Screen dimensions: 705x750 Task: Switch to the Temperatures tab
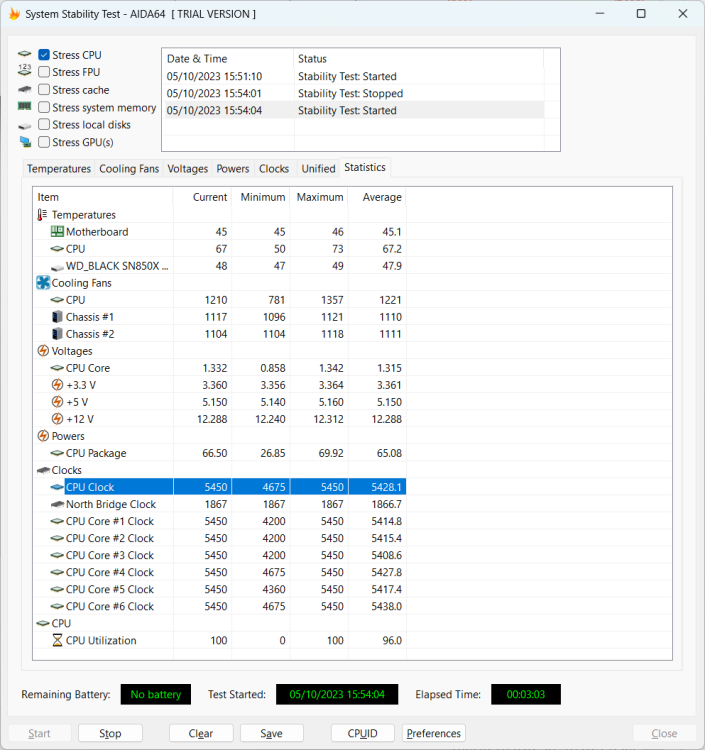[x=58, y=169]
